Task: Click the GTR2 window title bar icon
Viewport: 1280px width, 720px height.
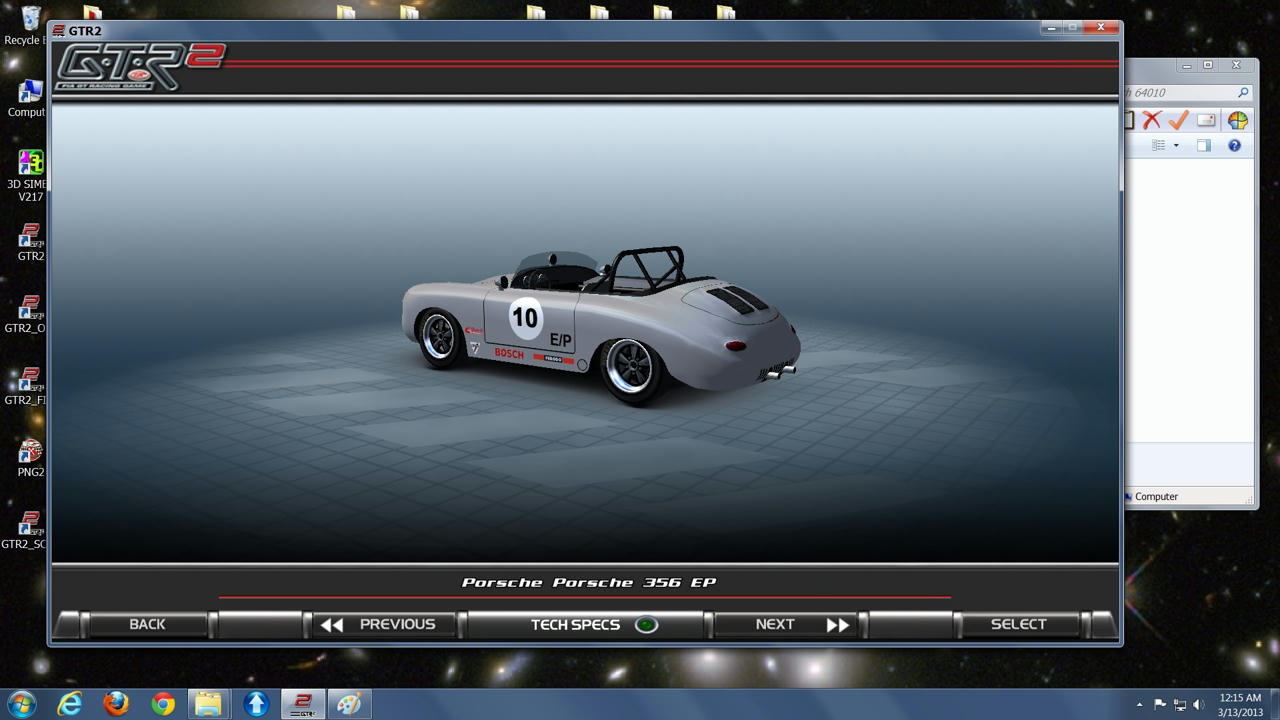Action: [x=59, y=31]
